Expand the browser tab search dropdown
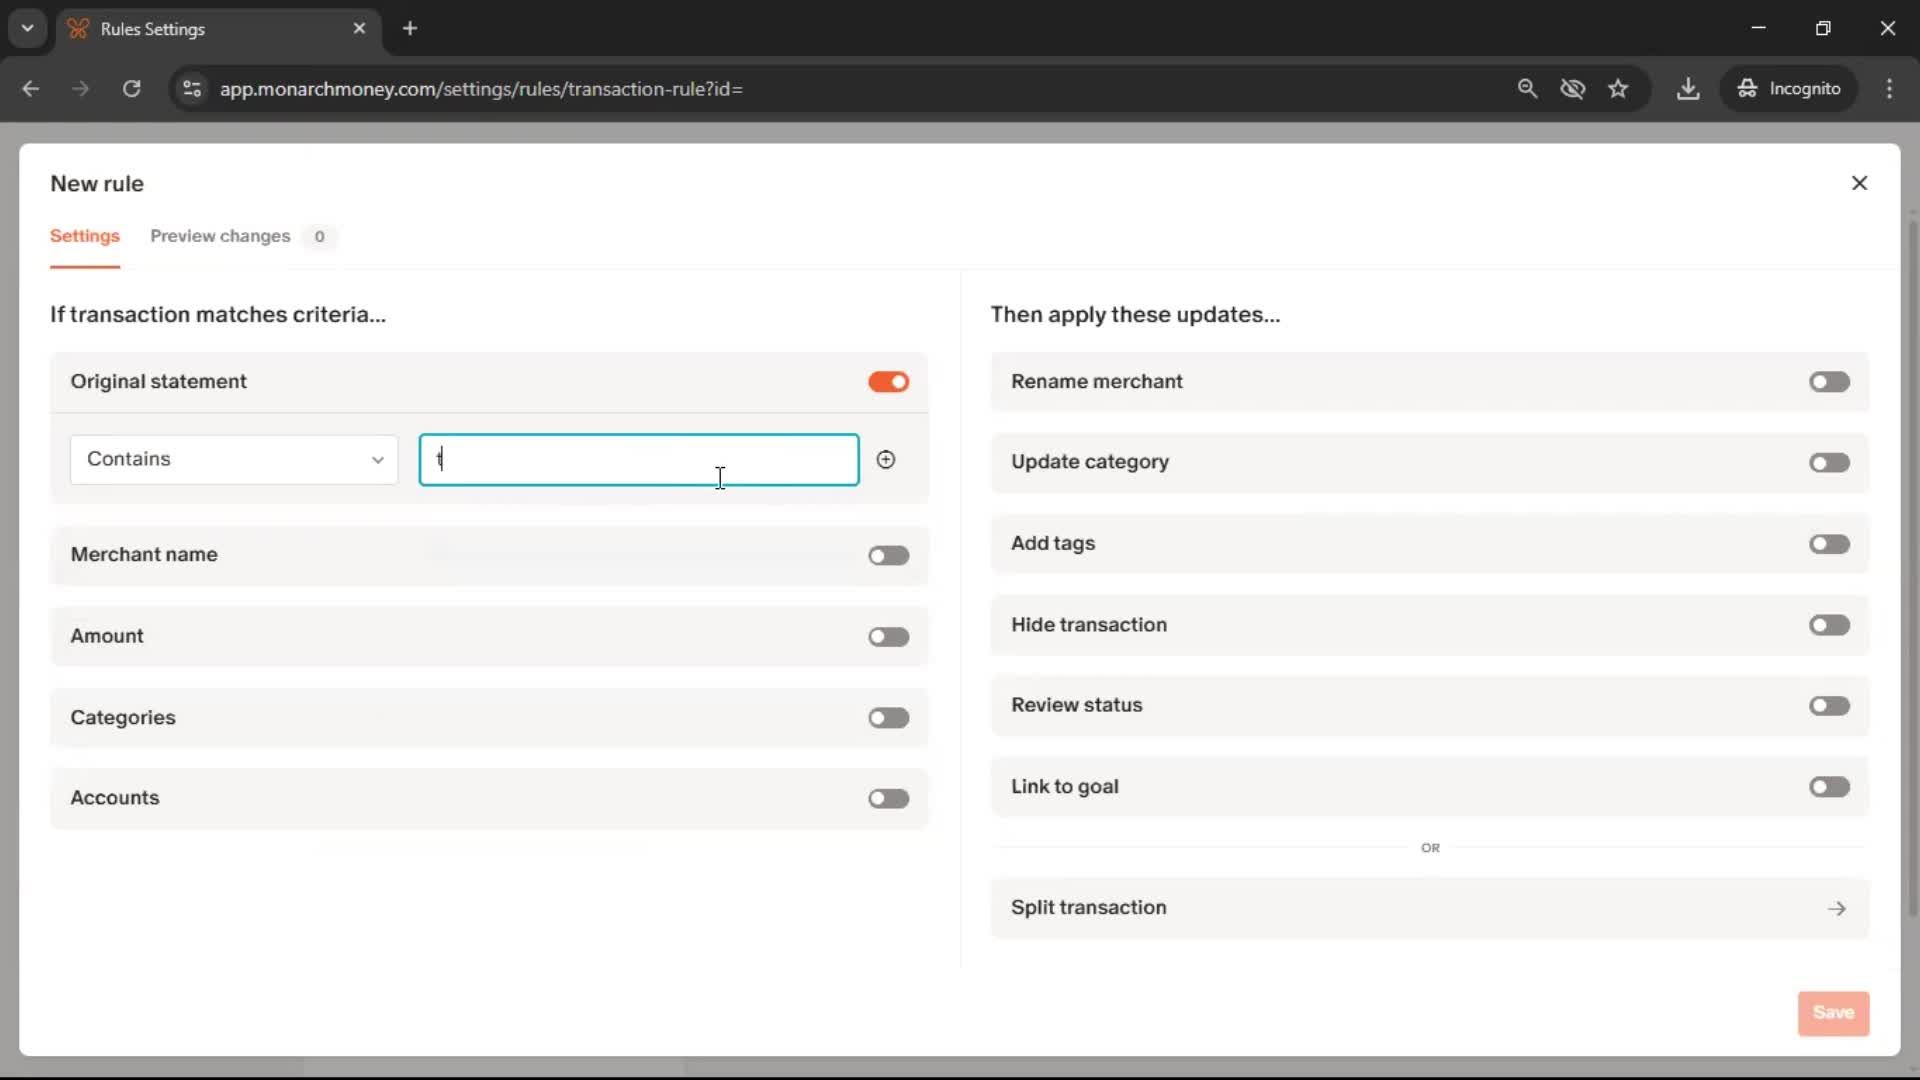 [x=27, y=28]
